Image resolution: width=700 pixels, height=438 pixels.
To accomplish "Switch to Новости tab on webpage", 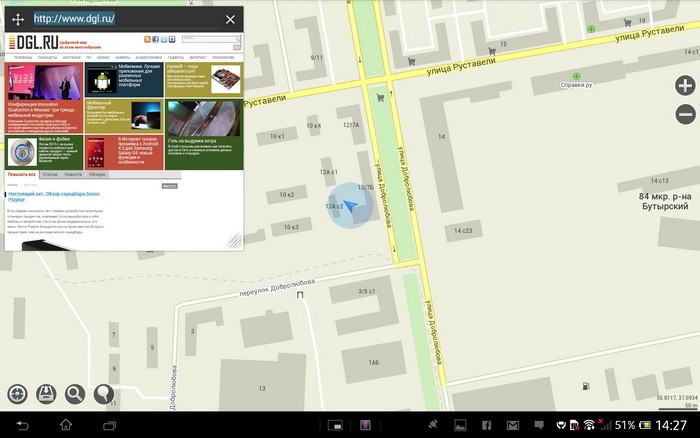I will coord(73,174).
